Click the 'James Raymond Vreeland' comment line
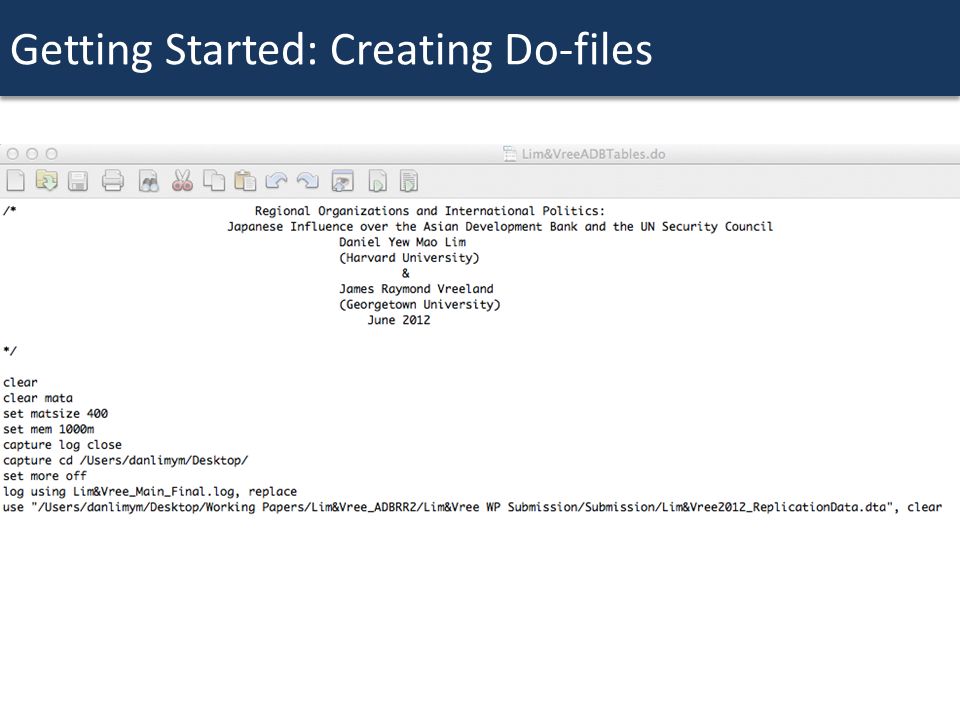 pyautogui.click(x=416, y=289)
